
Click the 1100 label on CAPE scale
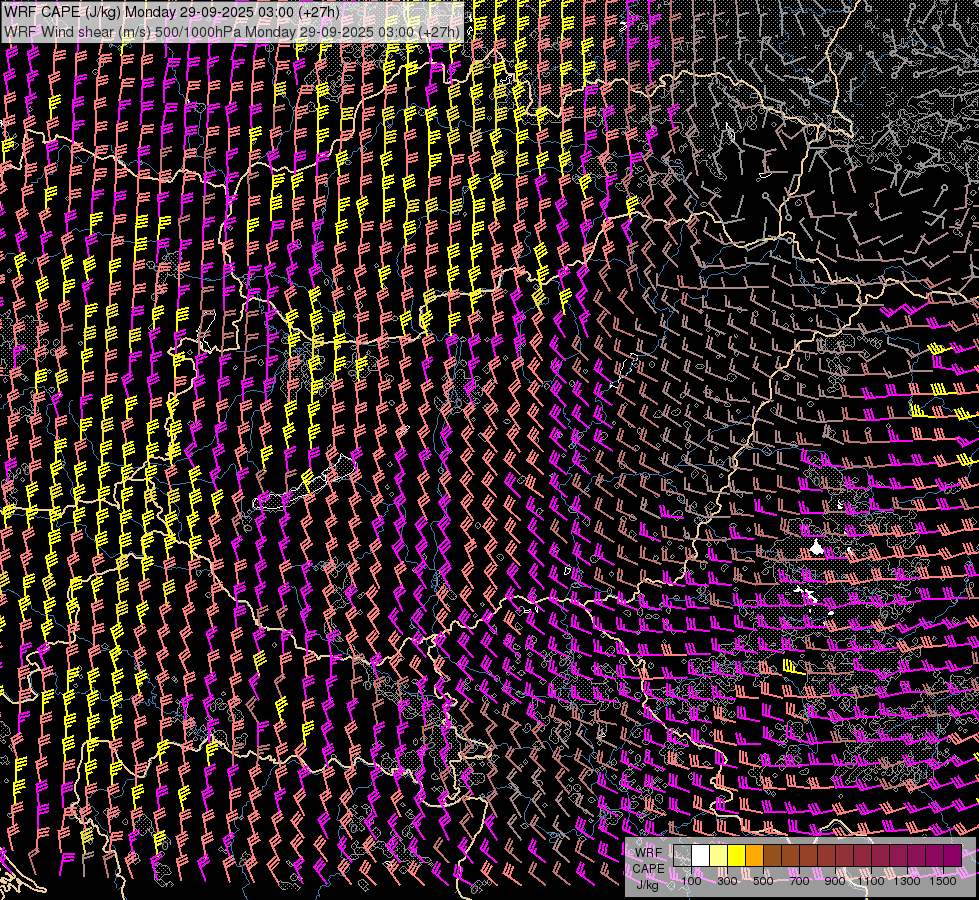click(x=871, y=881)
